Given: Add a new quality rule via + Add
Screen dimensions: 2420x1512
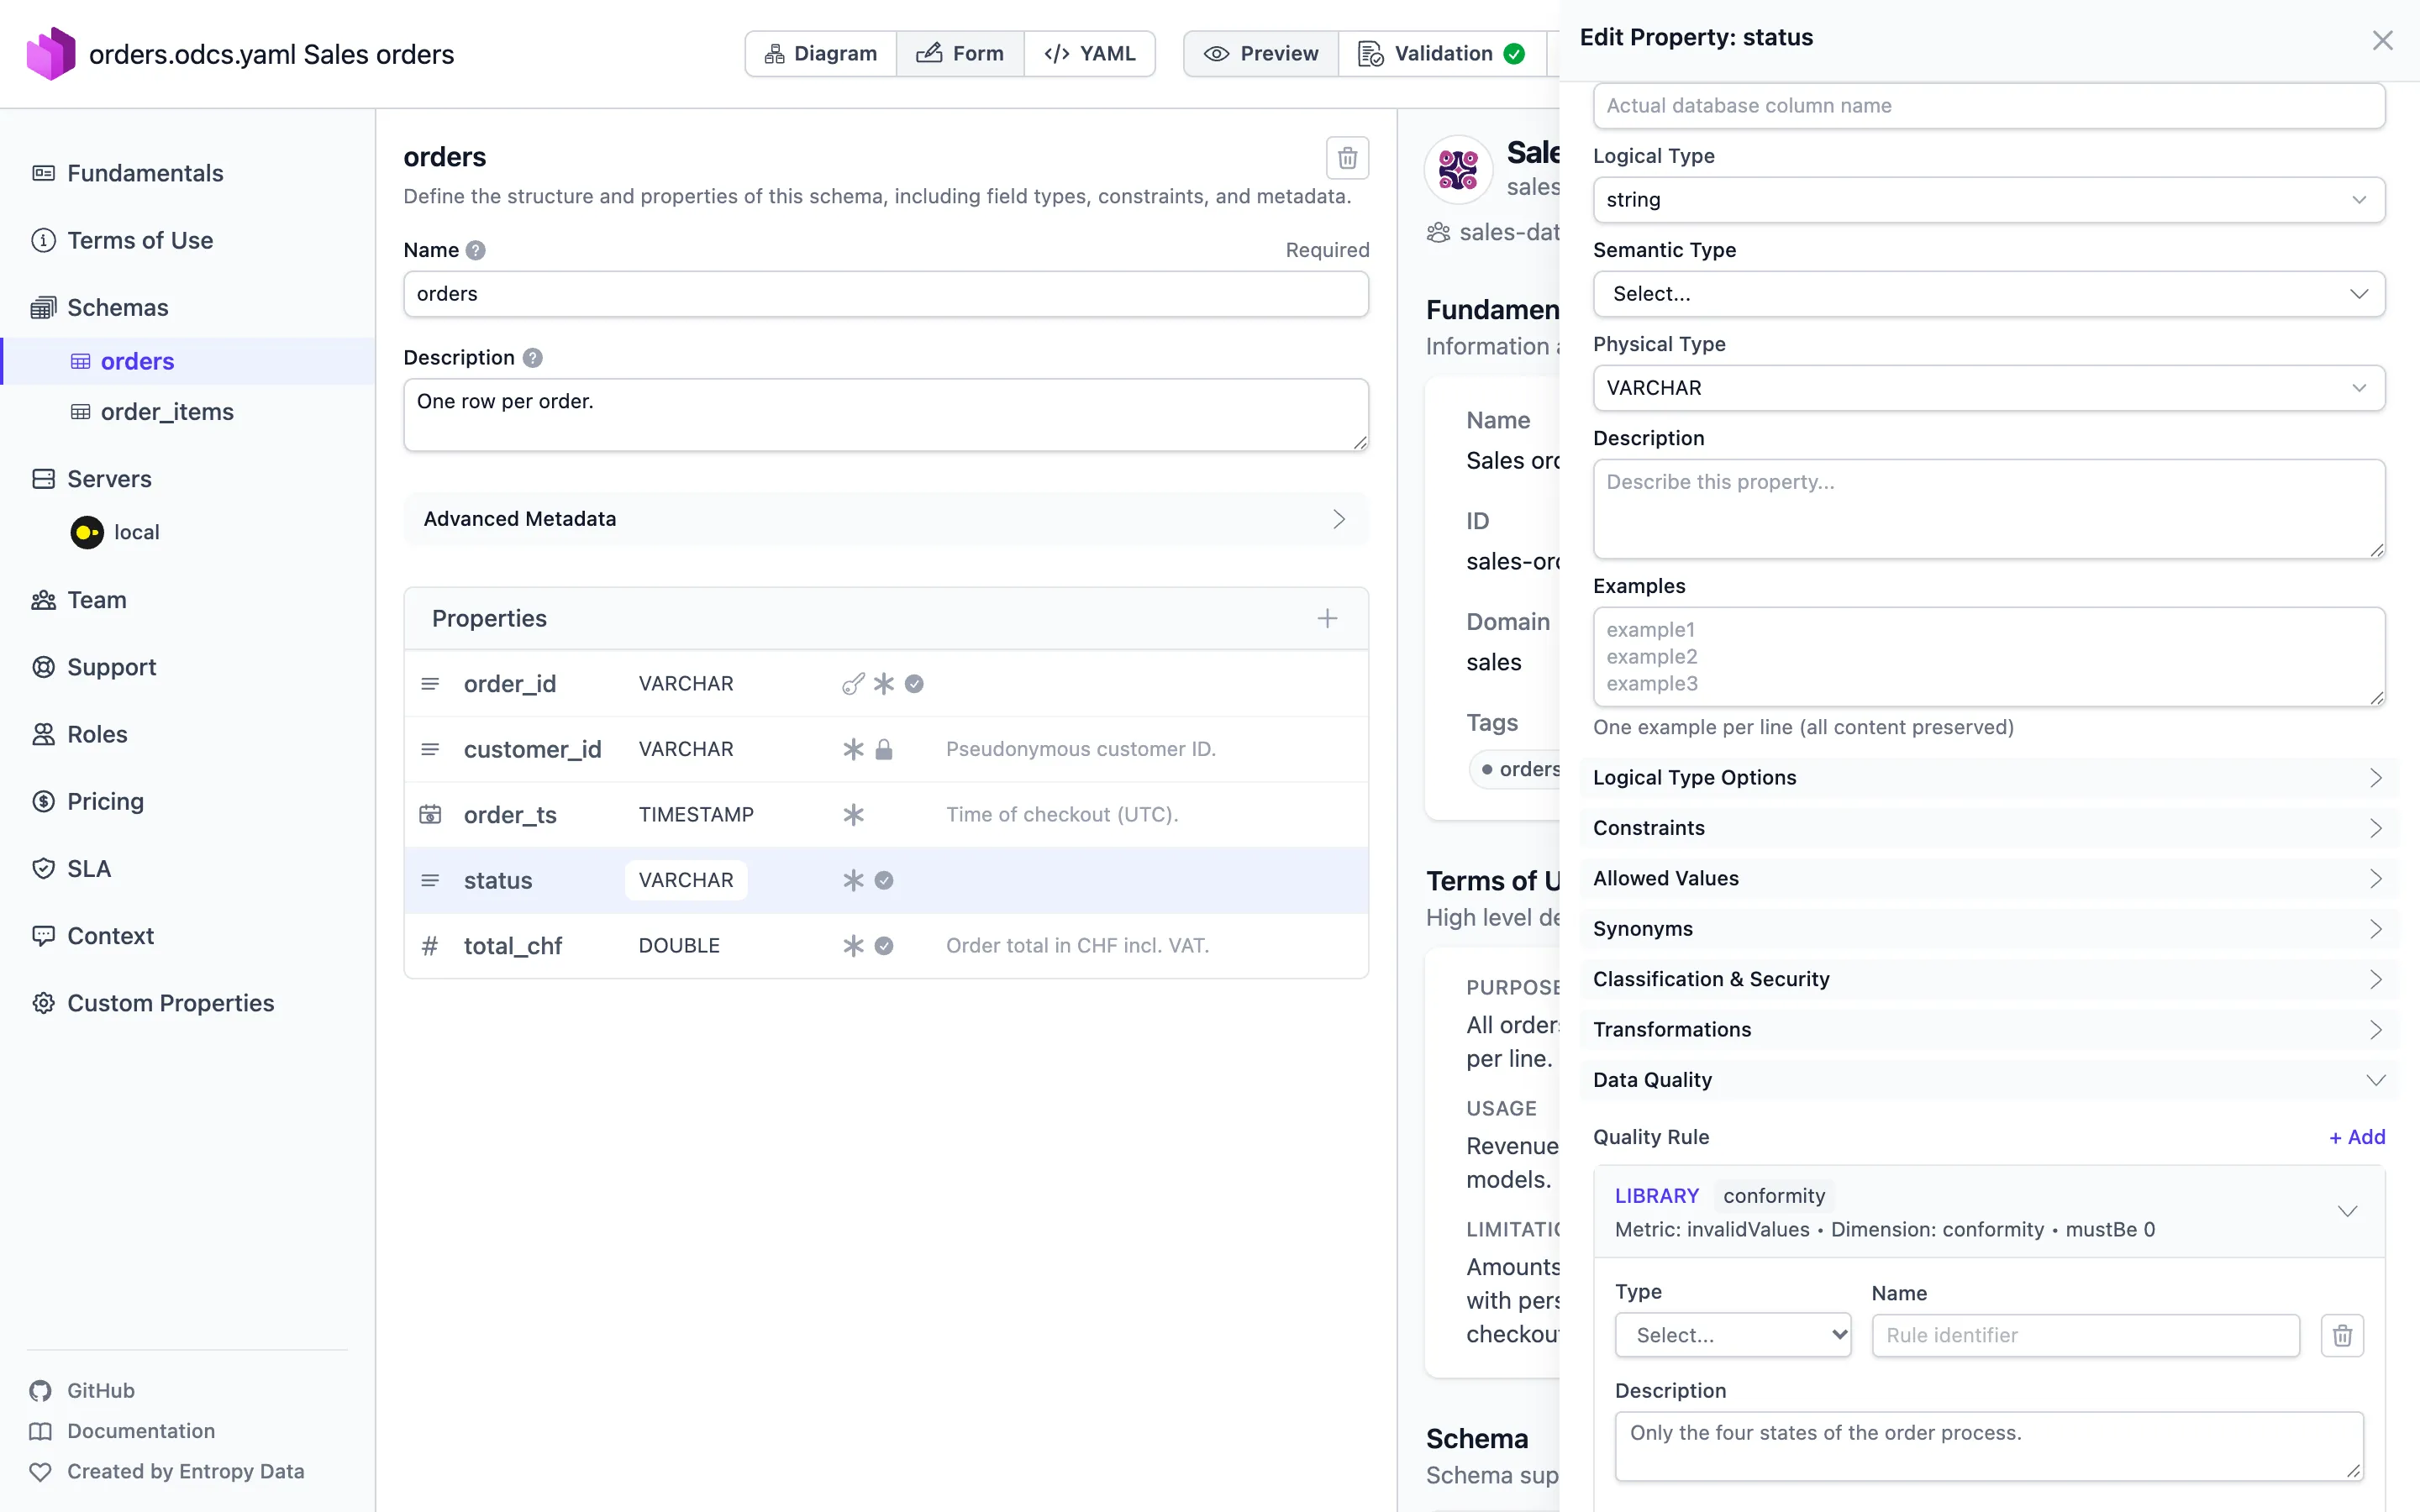Looking at the screenshot, I should coord(2357,1137).
